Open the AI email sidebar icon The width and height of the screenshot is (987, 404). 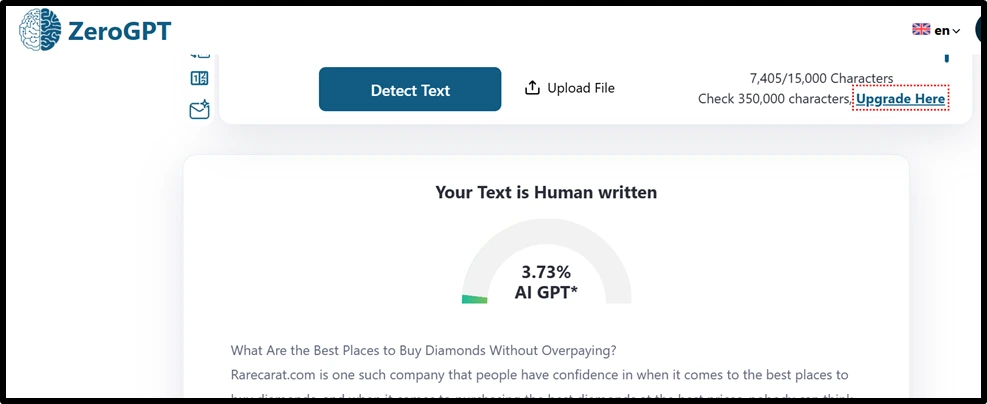pyautogui.click(x=199, y=110)
